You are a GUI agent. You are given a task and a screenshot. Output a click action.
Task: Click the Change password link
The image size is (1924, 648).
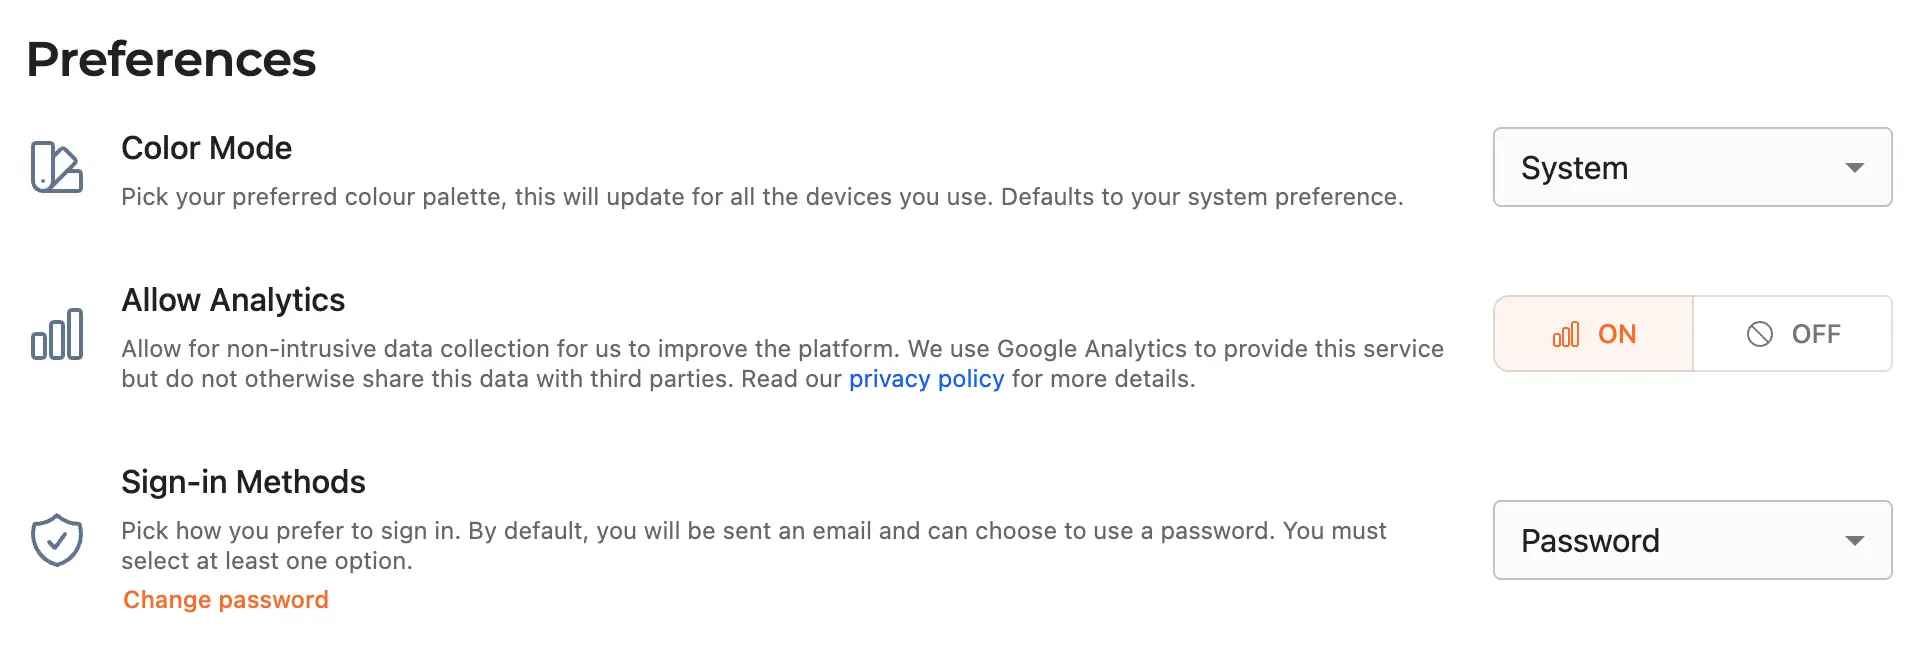point(226,600)
